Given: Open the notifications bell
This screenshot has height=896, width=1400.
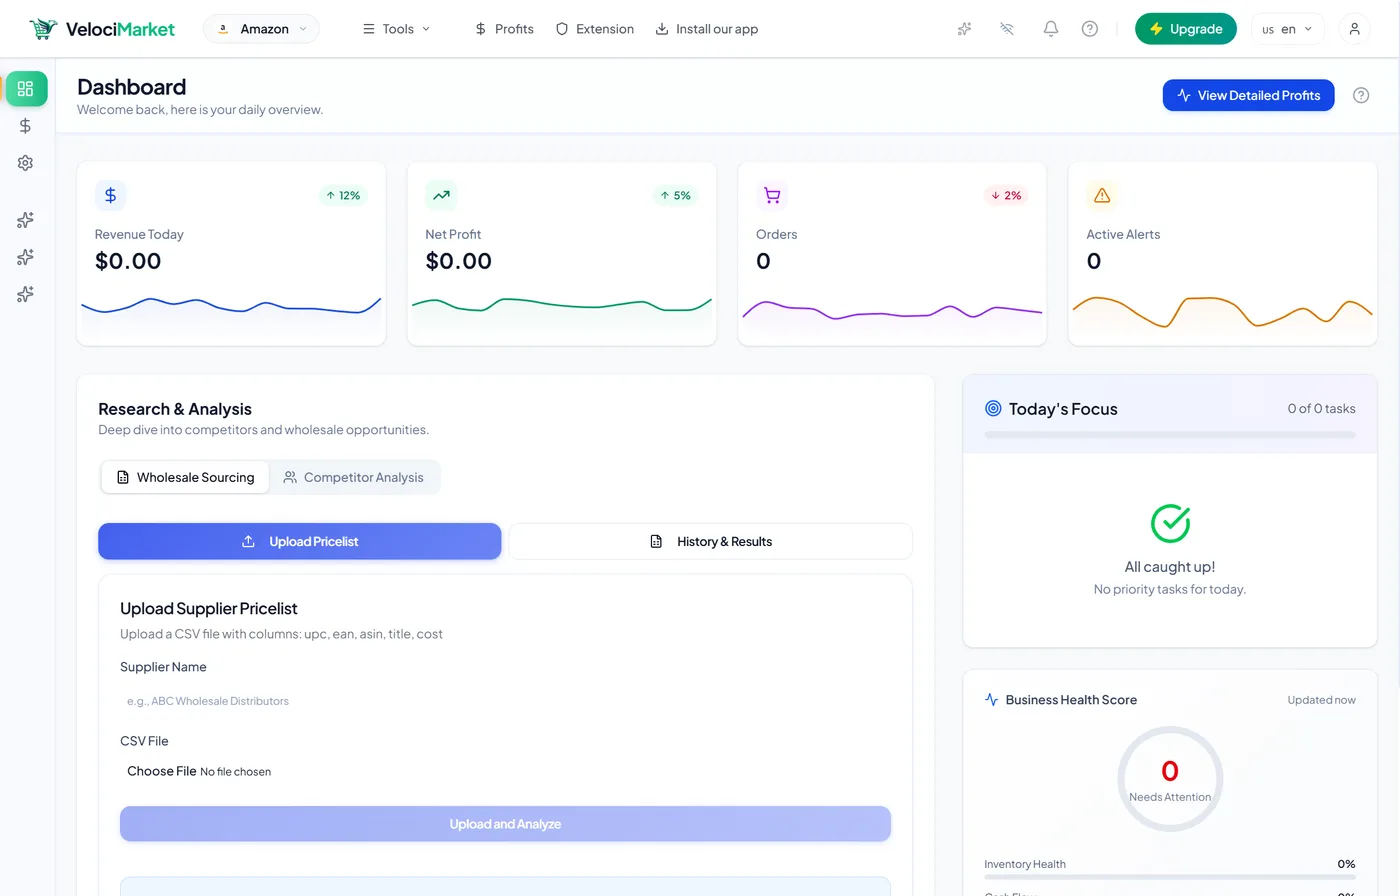Looking at the screenshot, I should click(1051, 29).
